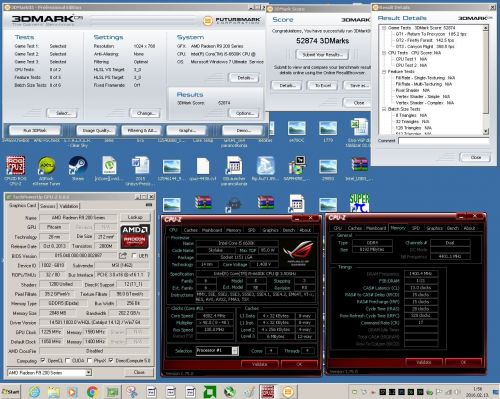
Task: Click the Change button under Settings
Action: [x=145, y=113]
